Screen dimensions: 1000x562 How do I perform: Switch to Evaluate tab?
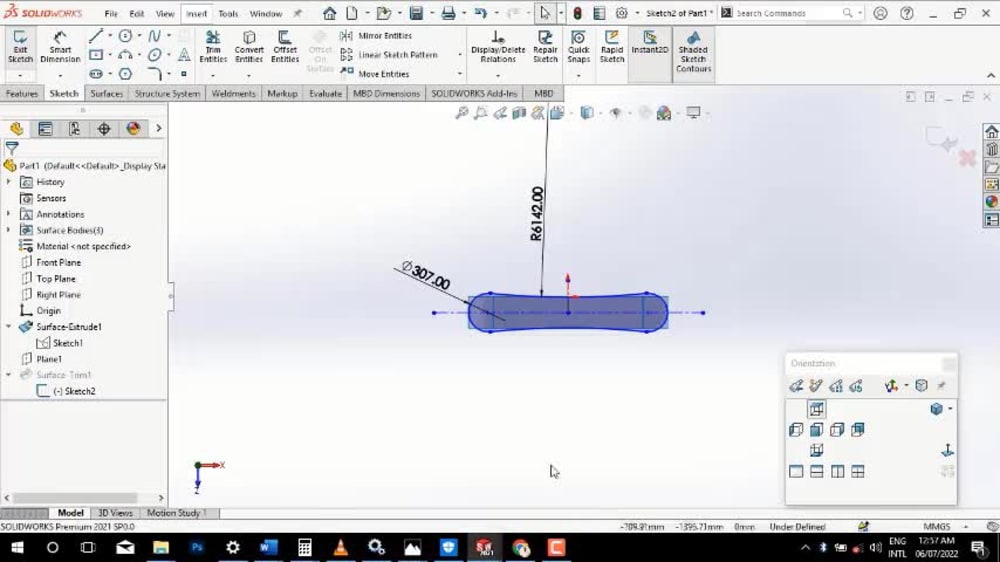(325, 94)
